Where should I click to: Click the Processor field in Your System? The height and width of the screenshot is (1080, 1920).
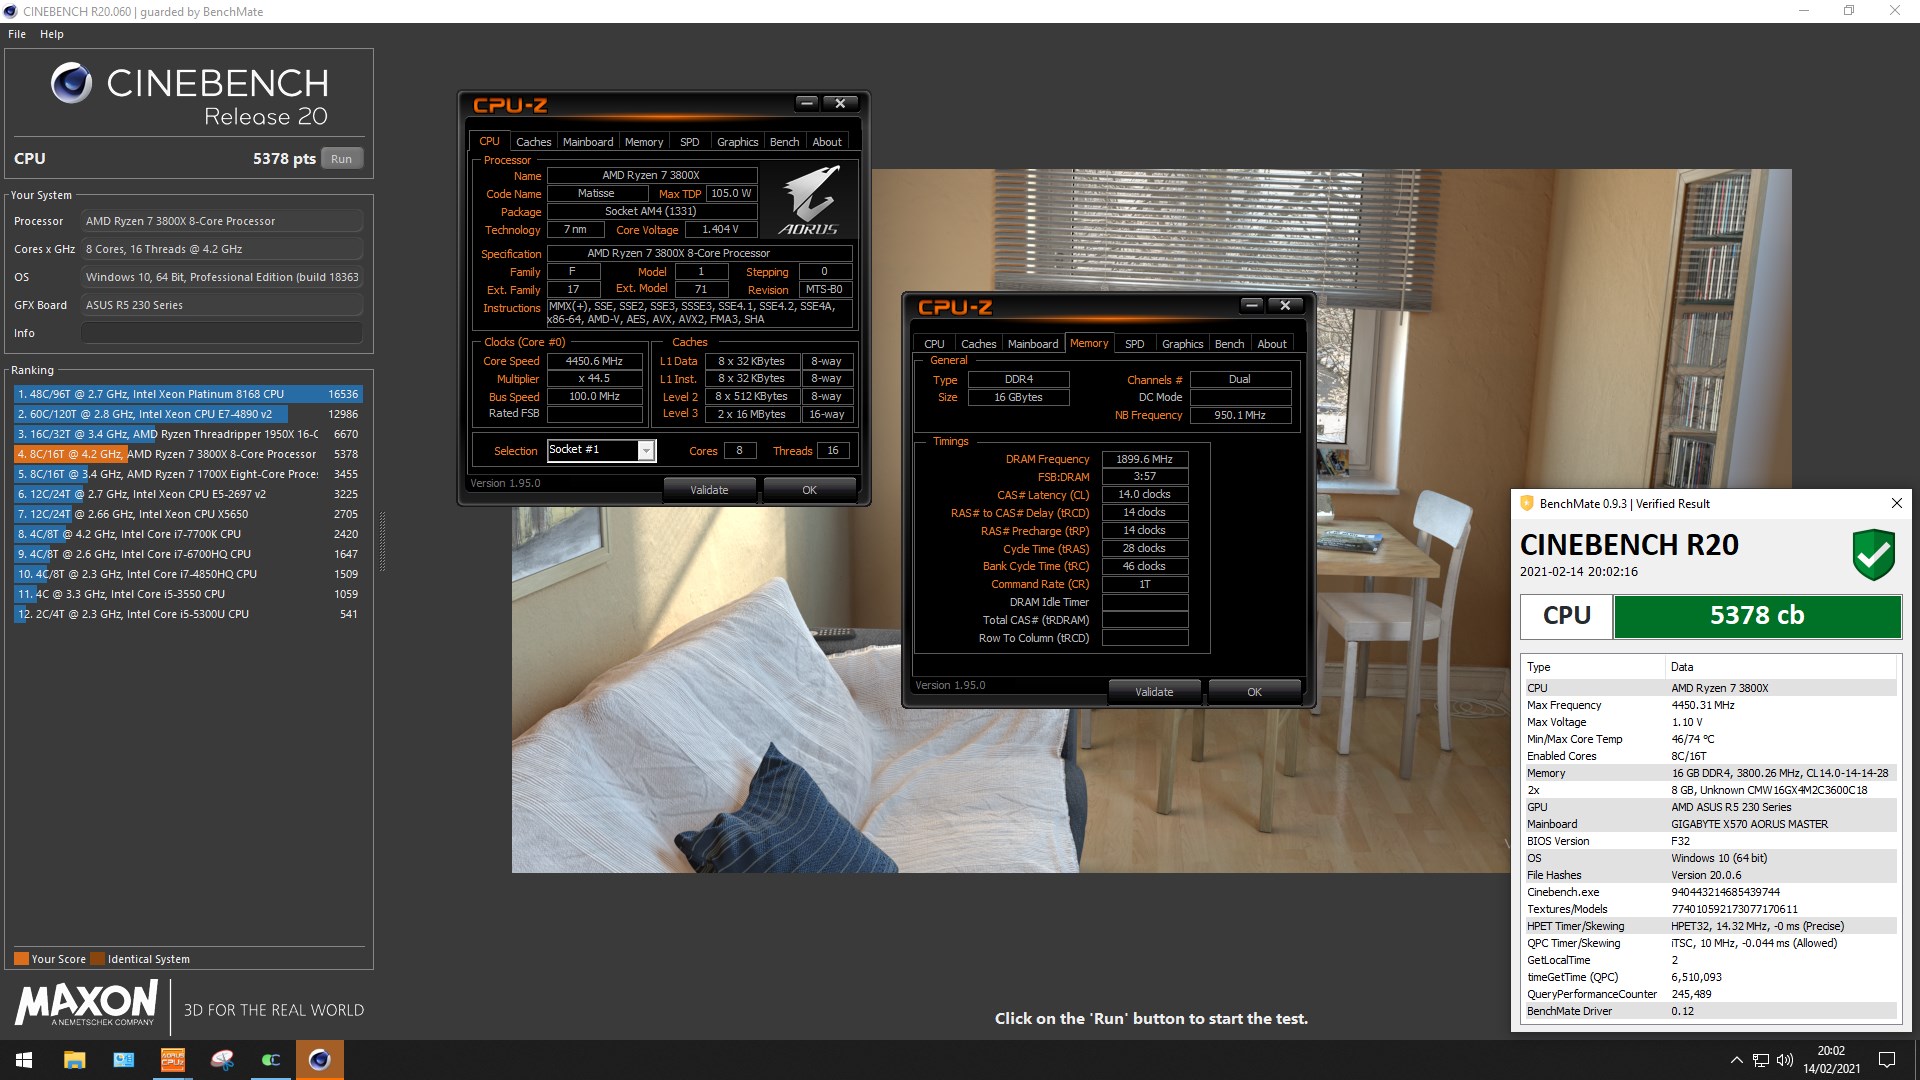tap(221, 221)
